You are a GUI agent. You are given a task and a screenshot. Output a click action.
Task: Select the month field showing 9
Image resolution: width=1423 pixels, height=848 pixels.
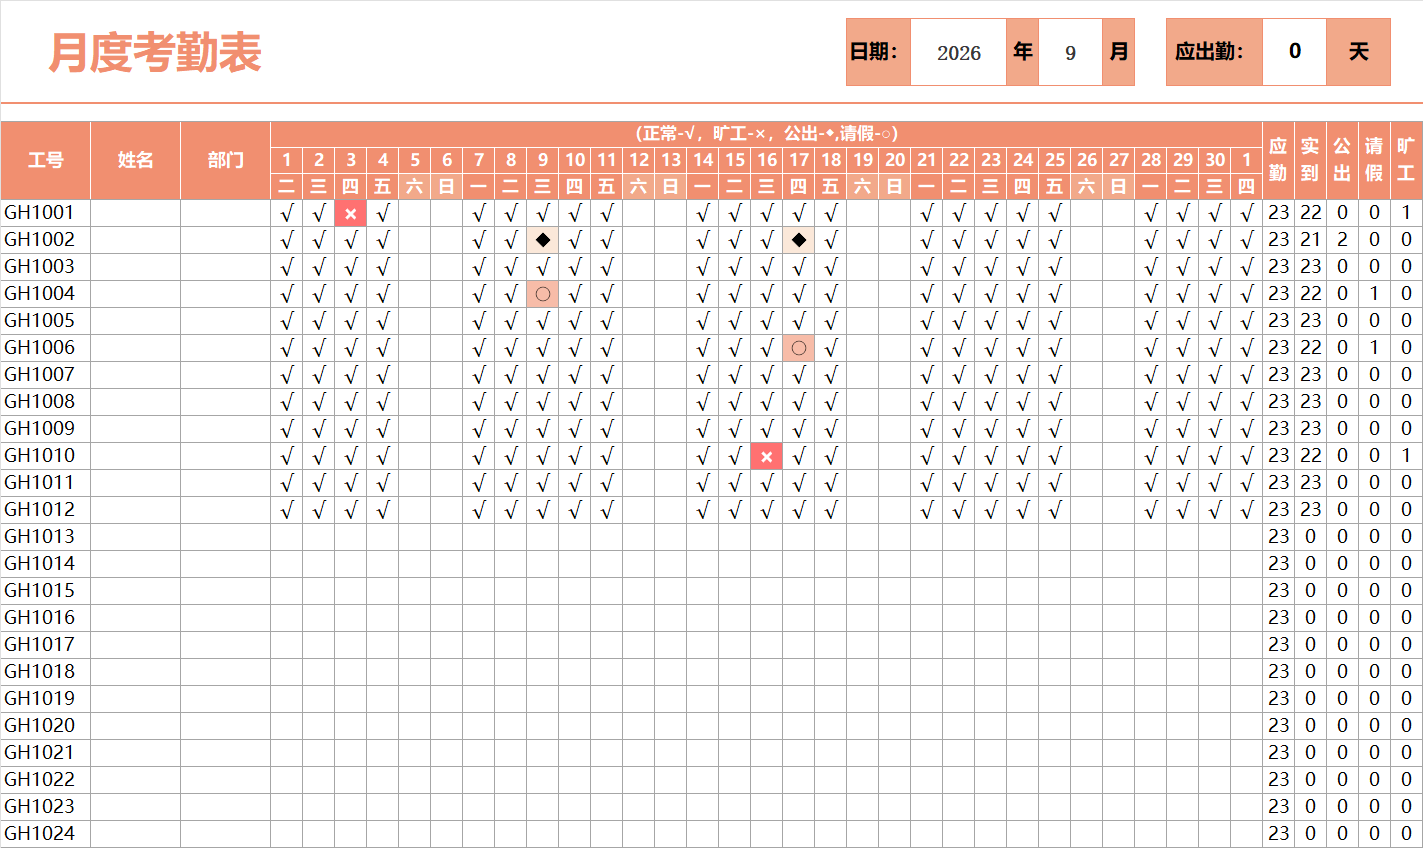tap(1070, 53)
